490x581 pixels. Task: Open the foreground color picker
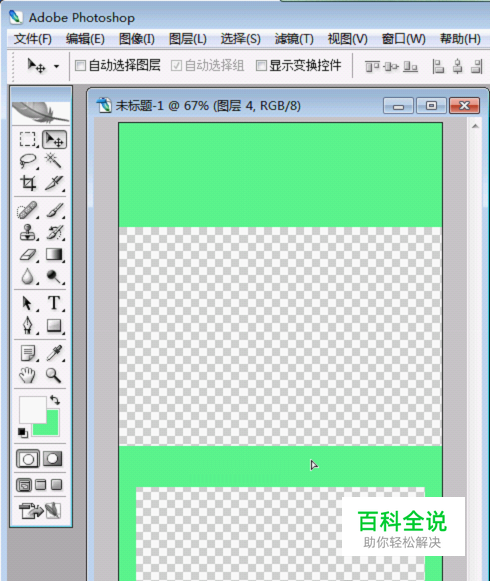[x=33, y=409]
